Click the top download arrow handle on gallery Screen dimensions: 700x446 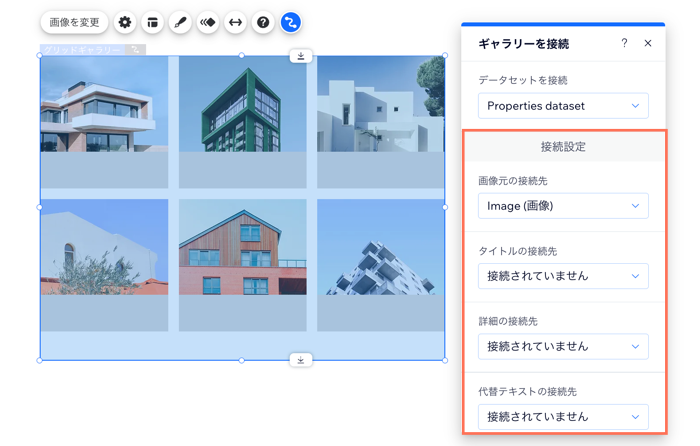(301, 56)
